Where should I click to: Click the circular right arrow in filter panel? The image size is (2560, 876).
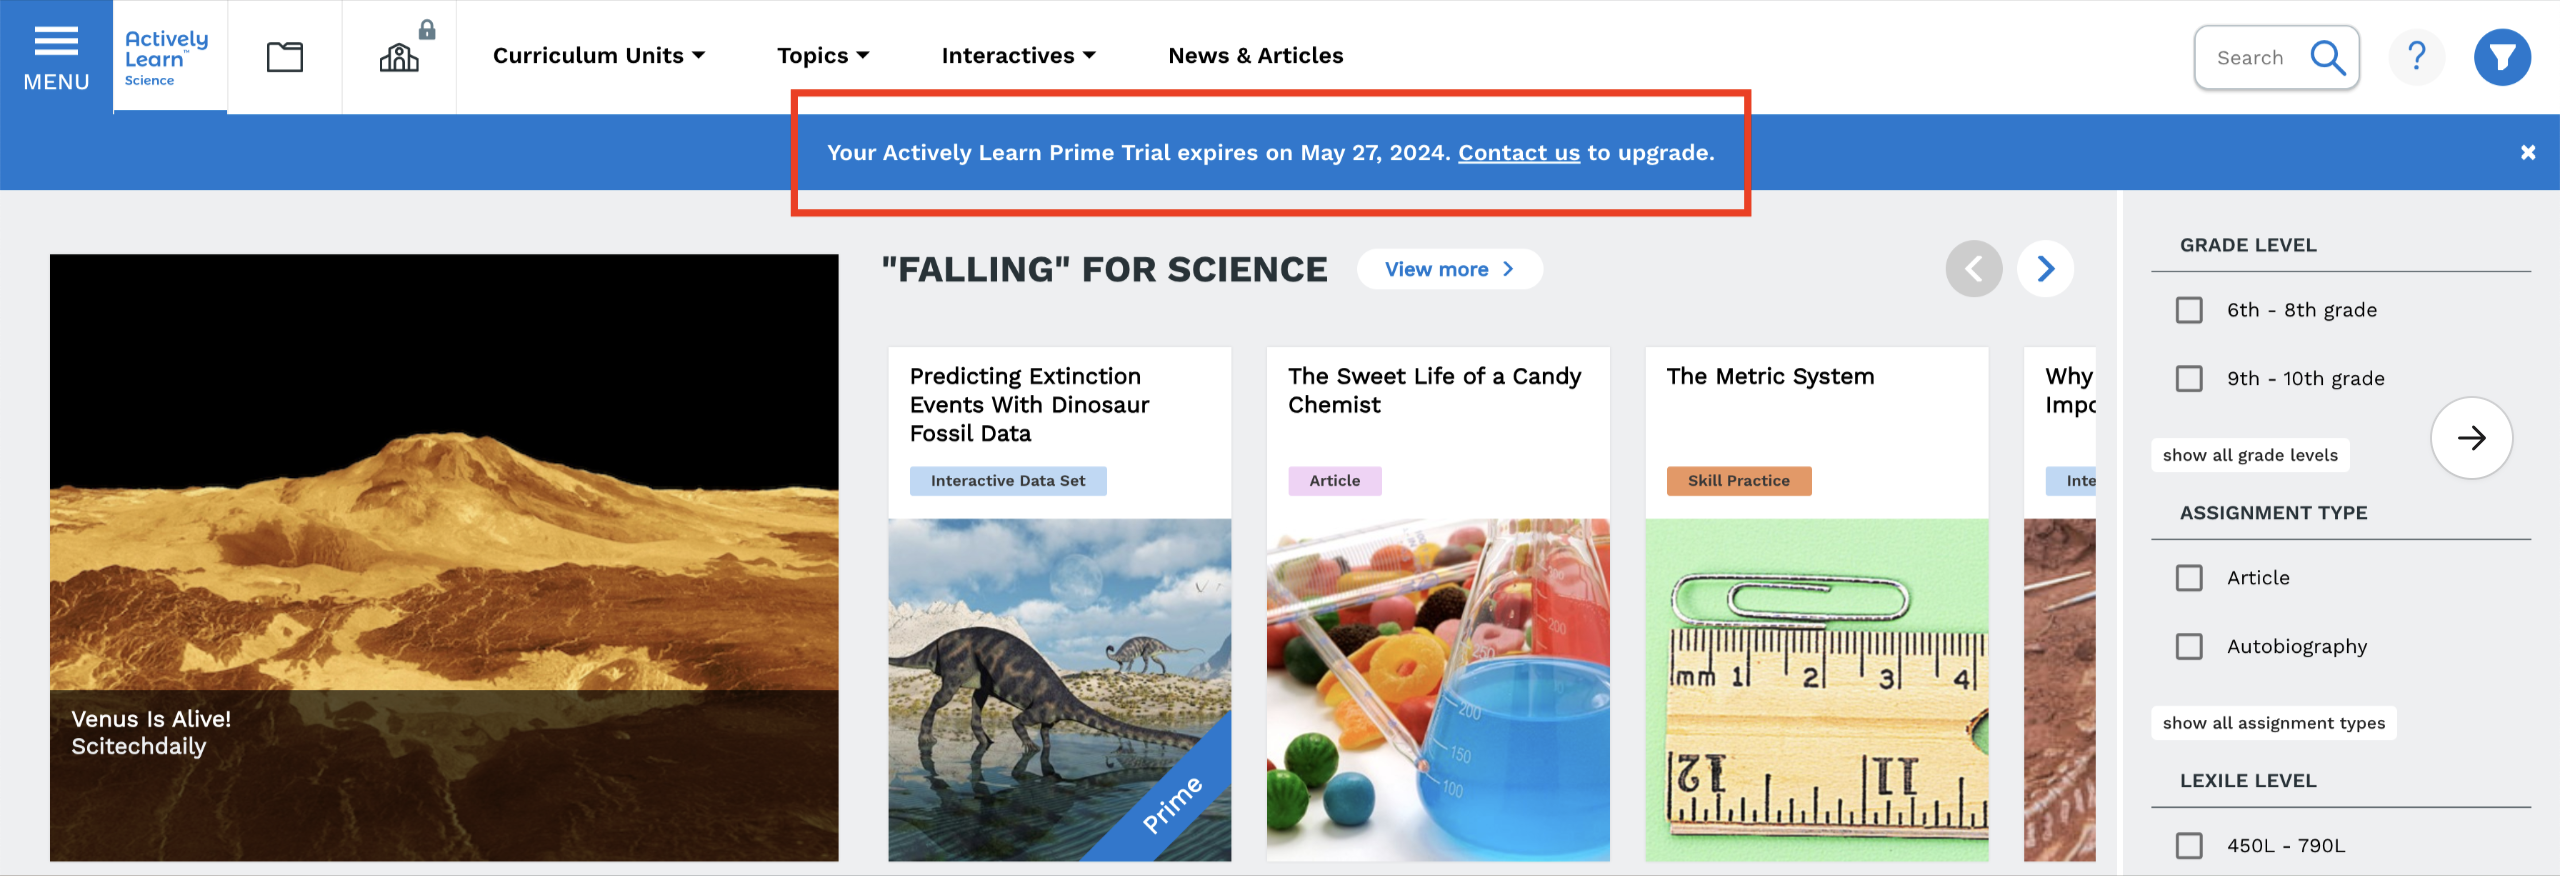2472,438
